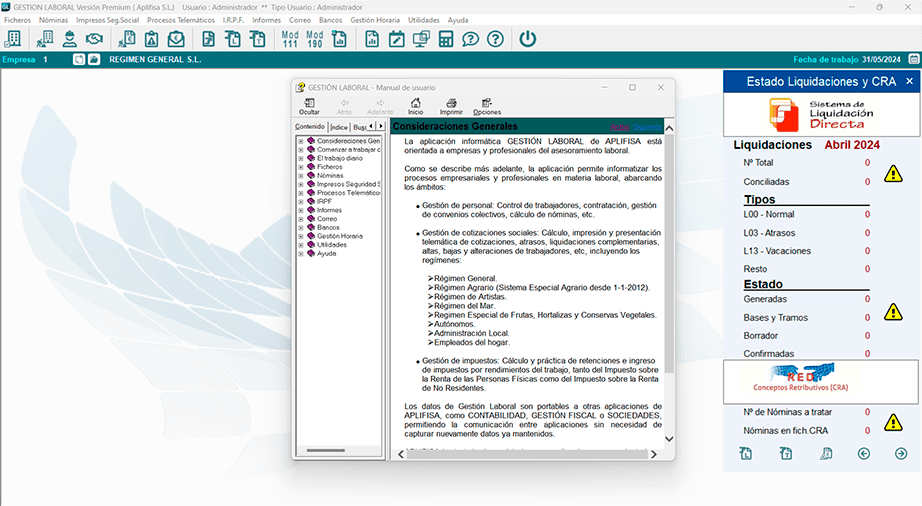922x506 pixels.
Task: Click Ocultar in the help manual toolbar
Action: pyautogui.click(x=309, y=106)
